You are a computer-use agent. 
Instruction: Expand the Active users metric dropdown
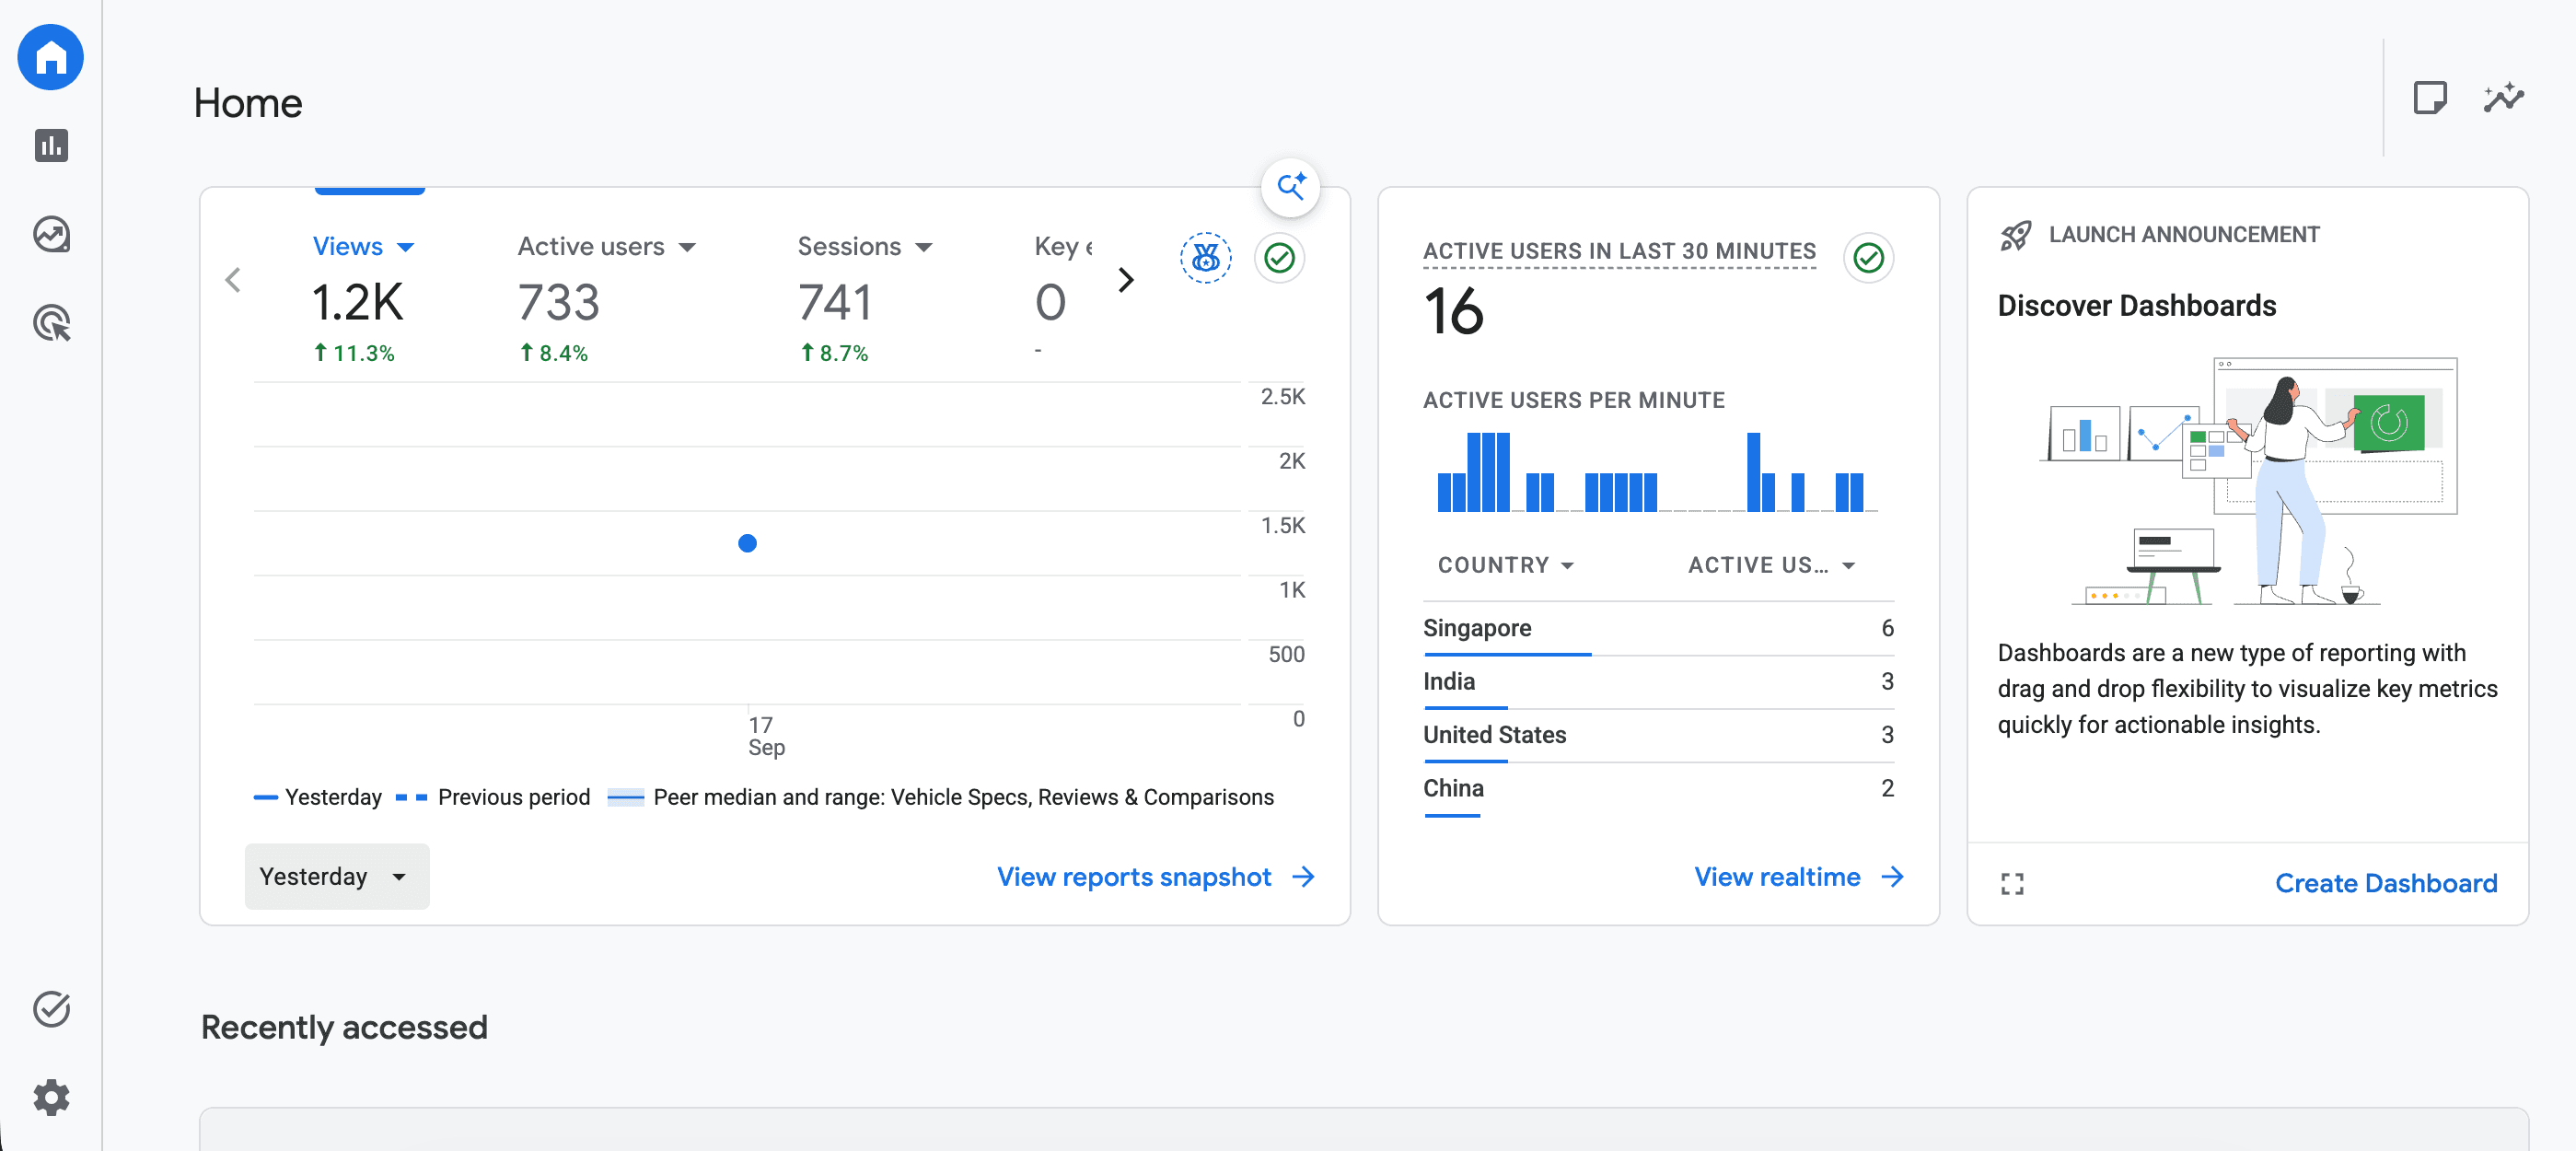(x=606, y=246)
